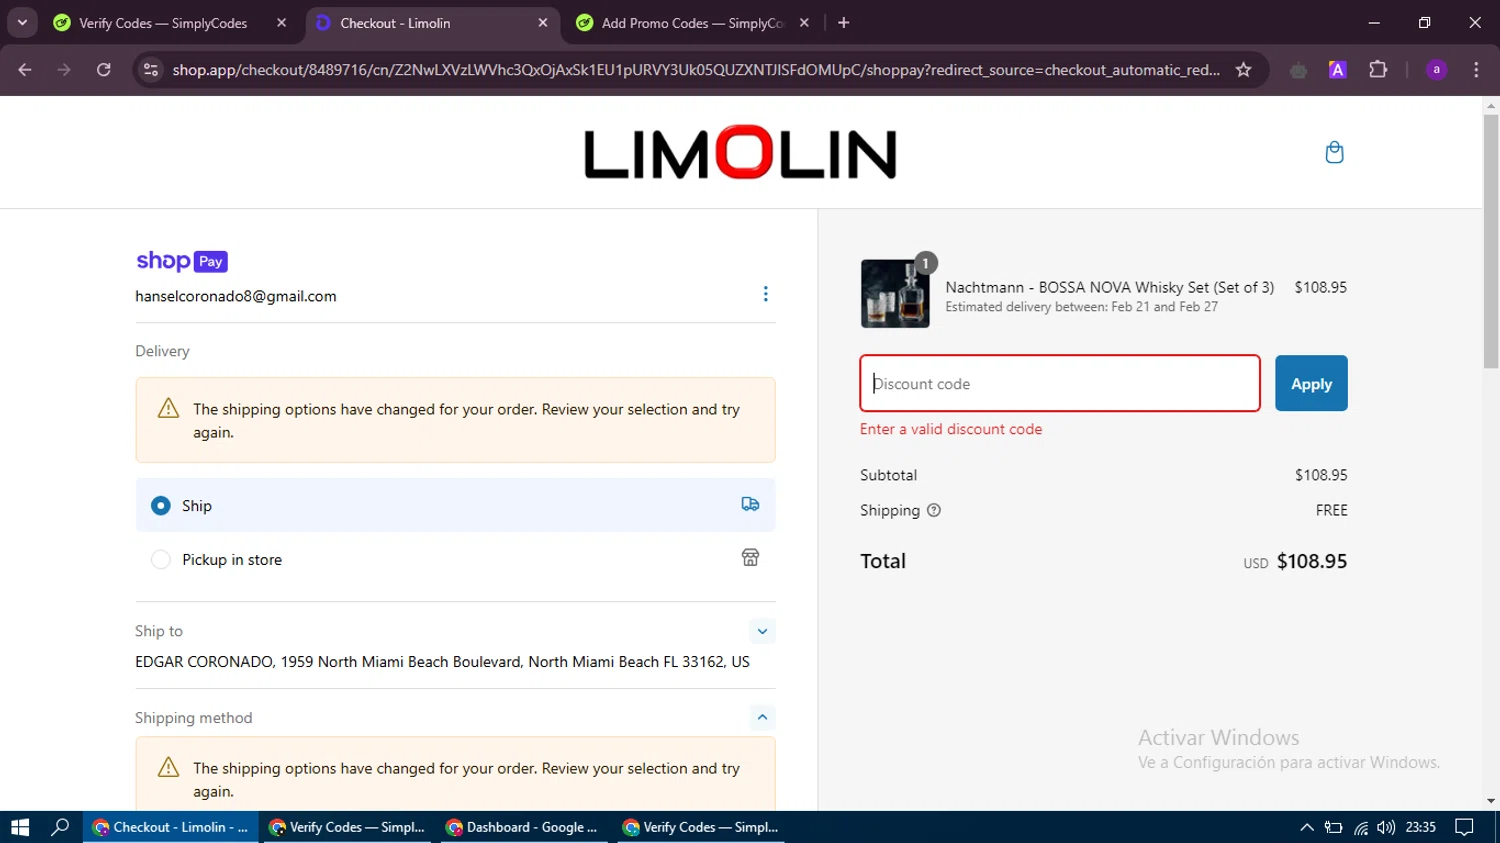Go forward in browser history
This screenshot has height=843, width=1500.
[x=64, y=70]
